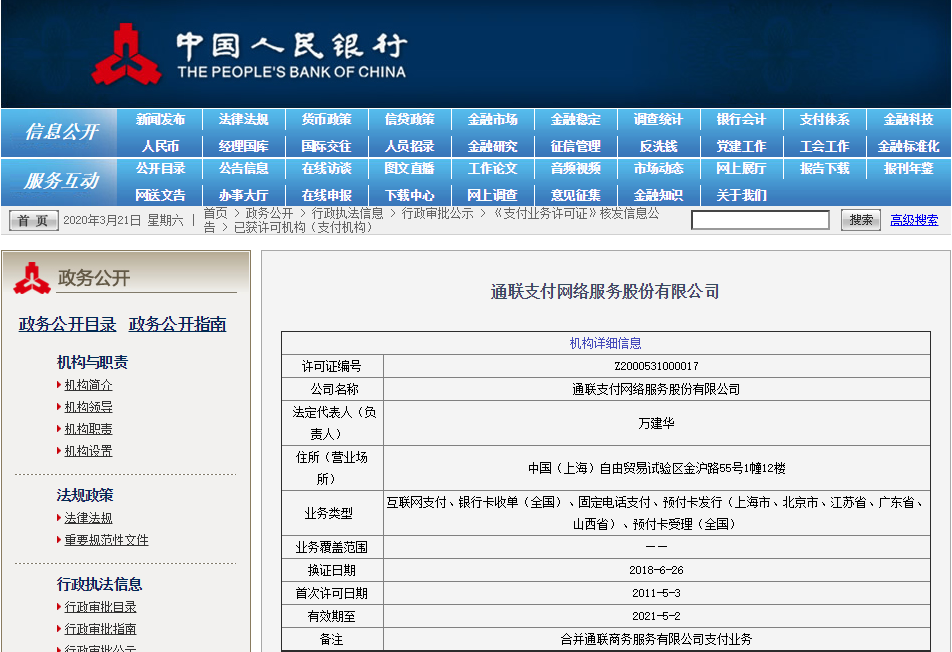Open 国际交往 menu item
The width and height of the screenshot is (952, 652).
tap(327, 146)
